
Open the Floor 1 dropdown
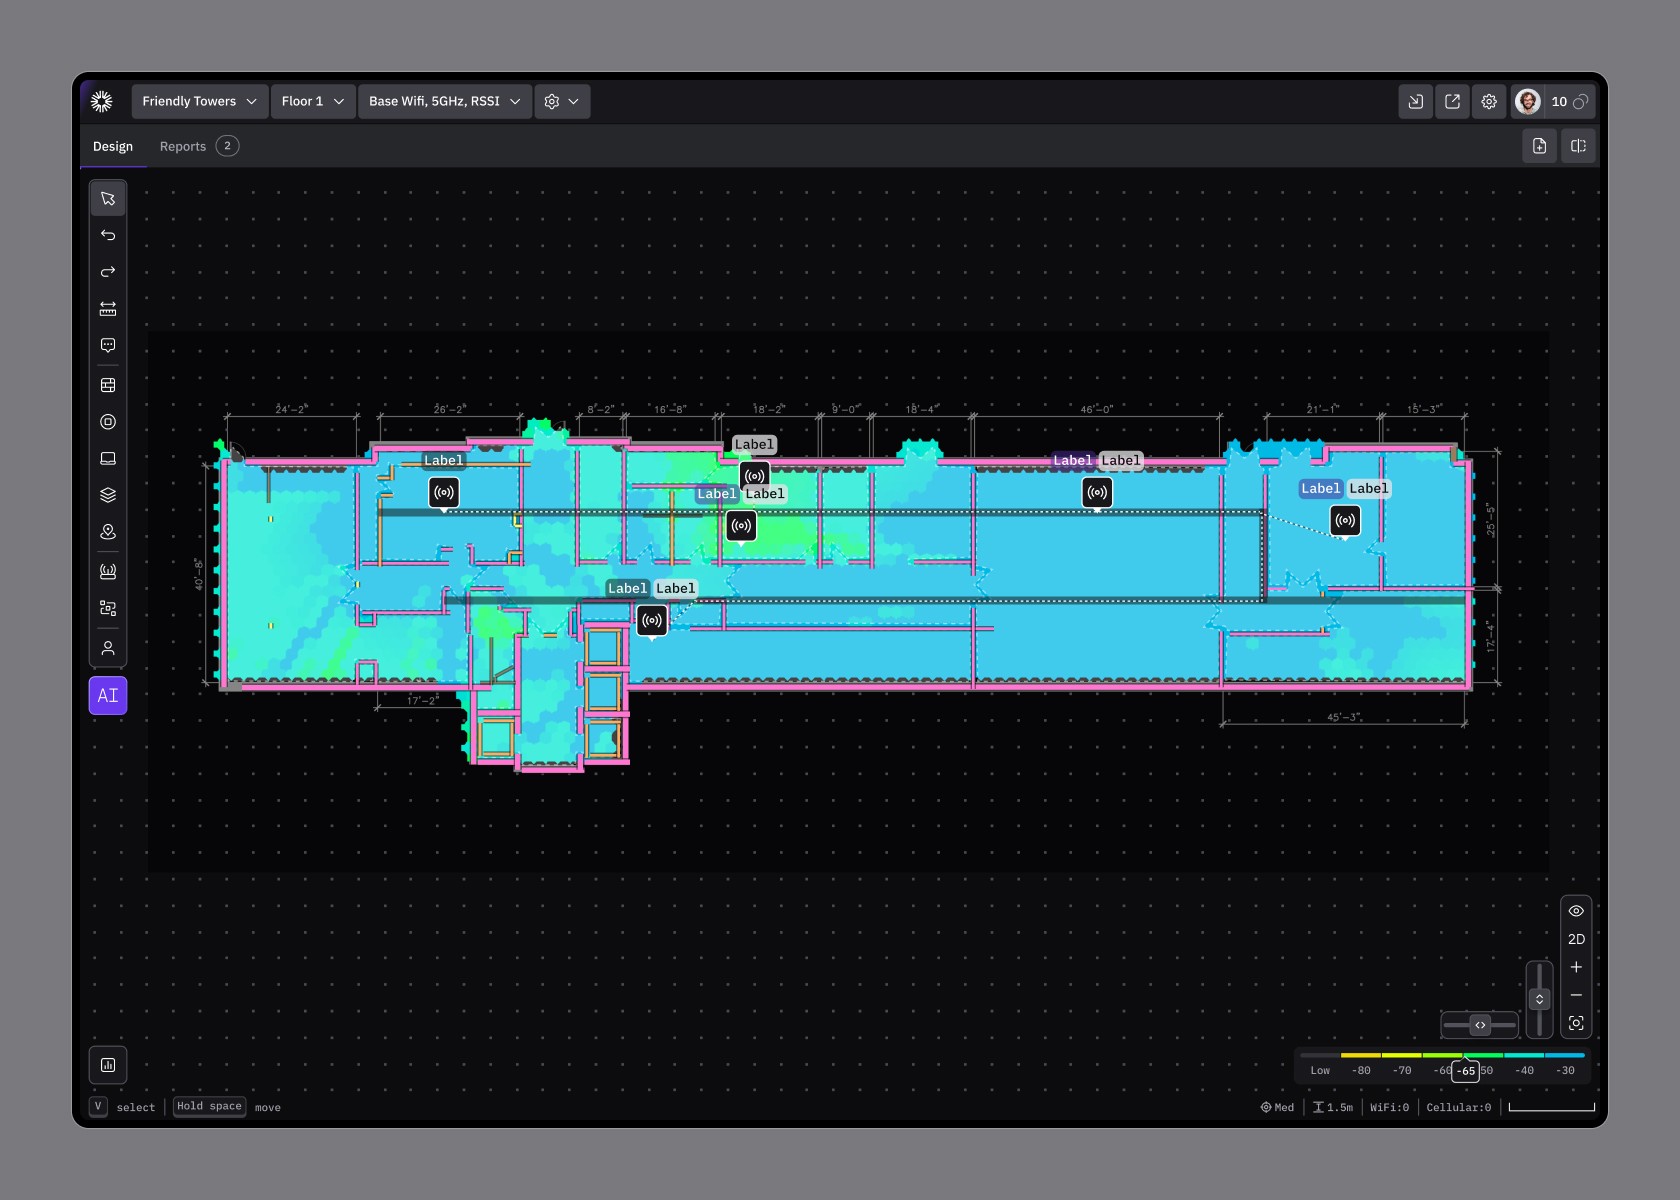pyautogui.click(x=313, y=101)
